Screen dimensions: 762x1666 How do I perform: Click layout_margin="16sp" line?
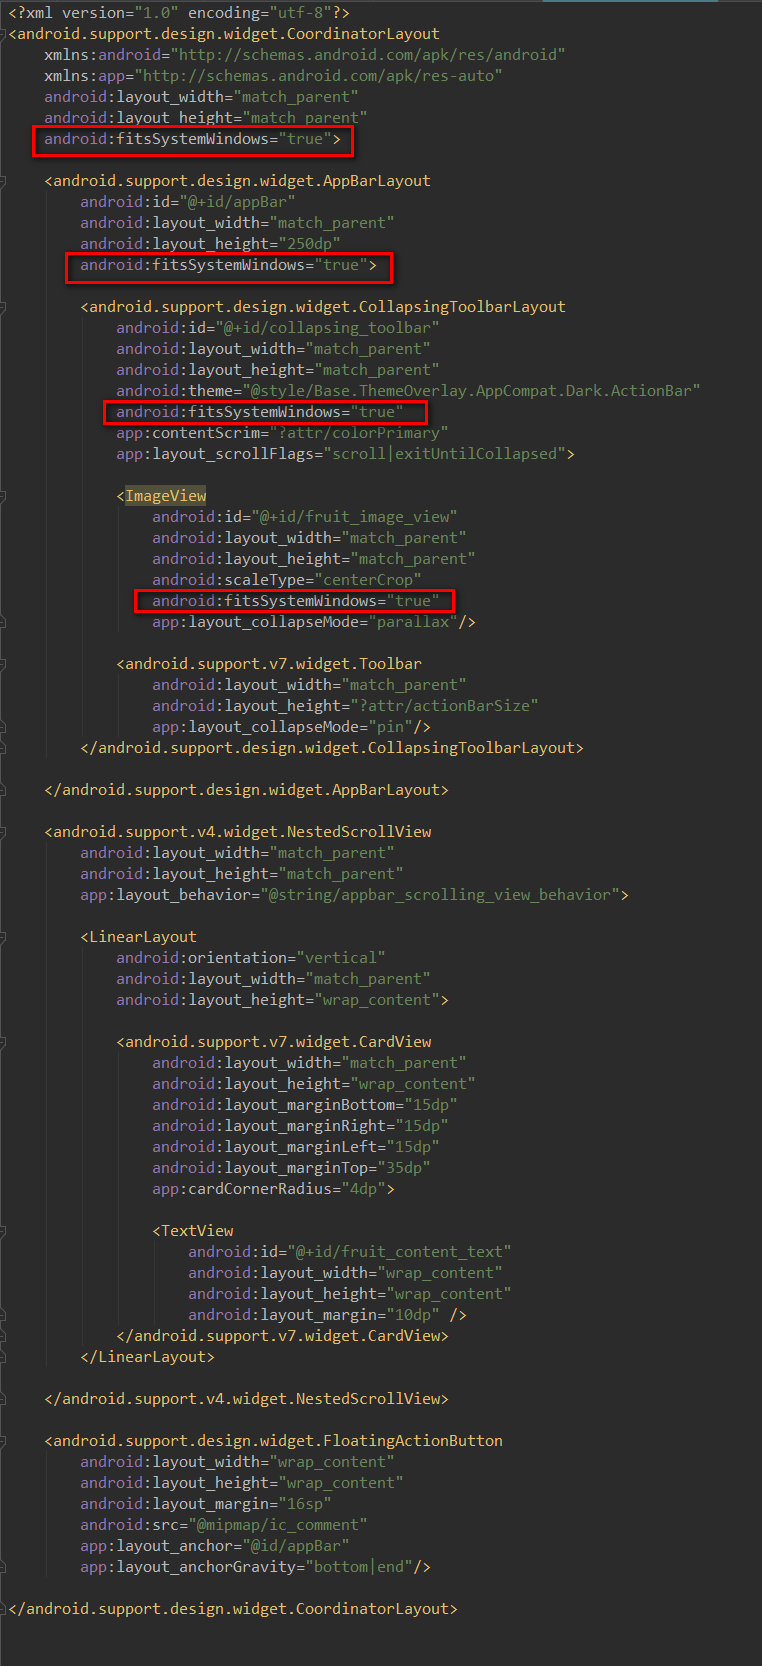point(205,1504)
